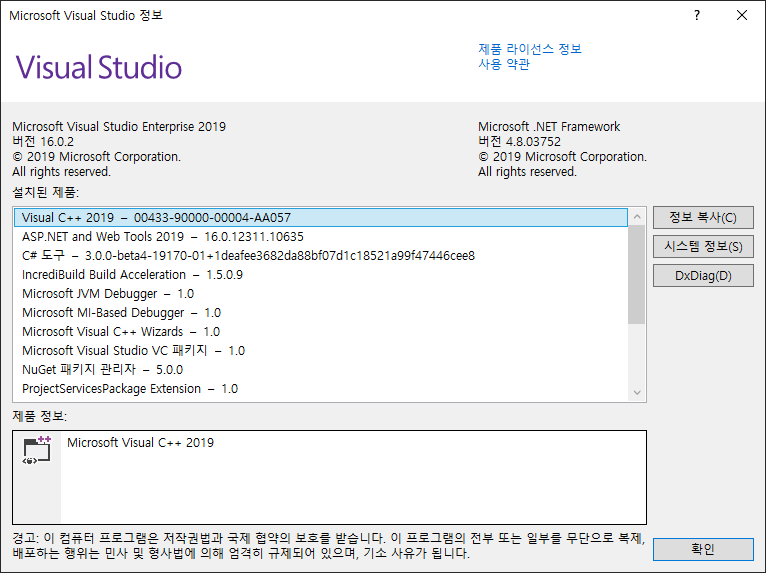Select Microsoft JVM Debugger row
This screenshot has height=573, width=766.
tap(321, 294)
